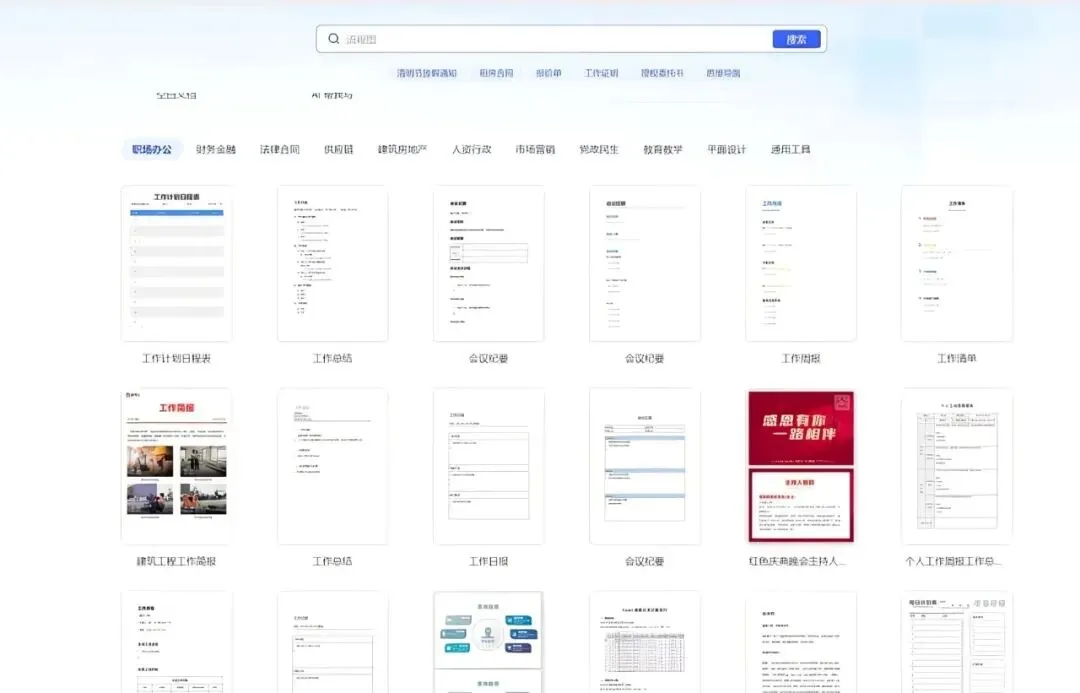This screenshot has width=1080, height=693.
Task: Select the 职场办公 category tab
Action: point(152,149)
